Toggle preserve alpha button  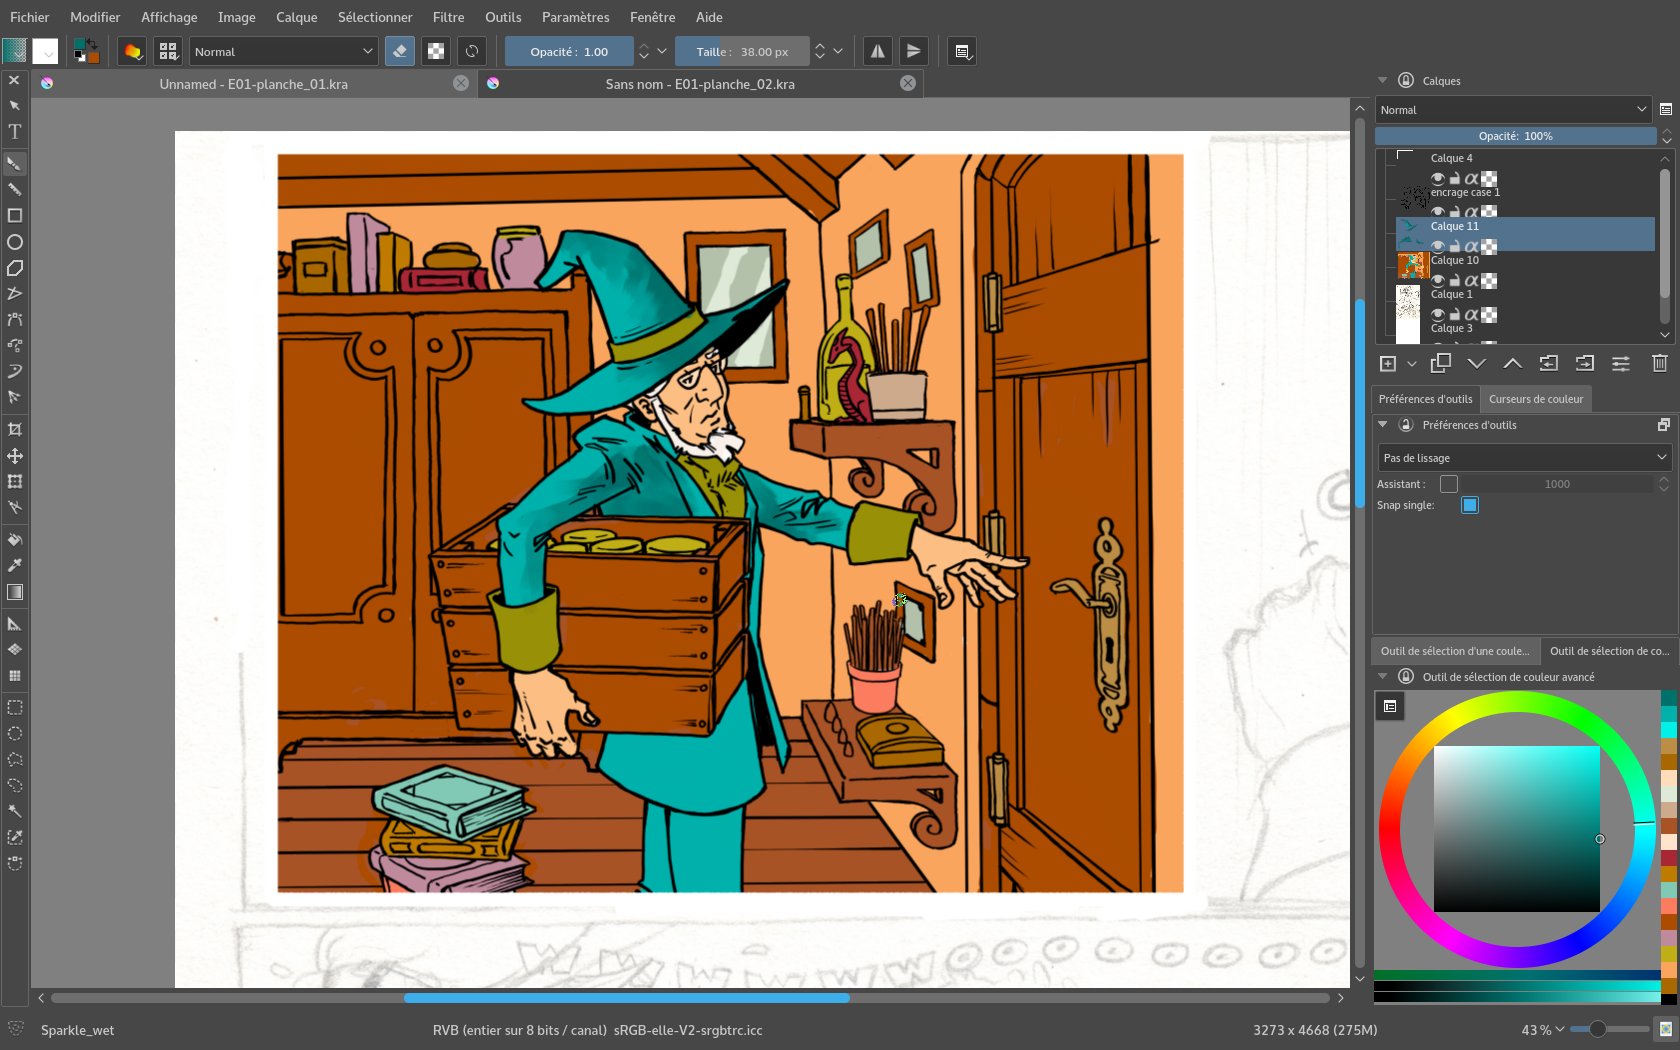click(x=436, y=51)
